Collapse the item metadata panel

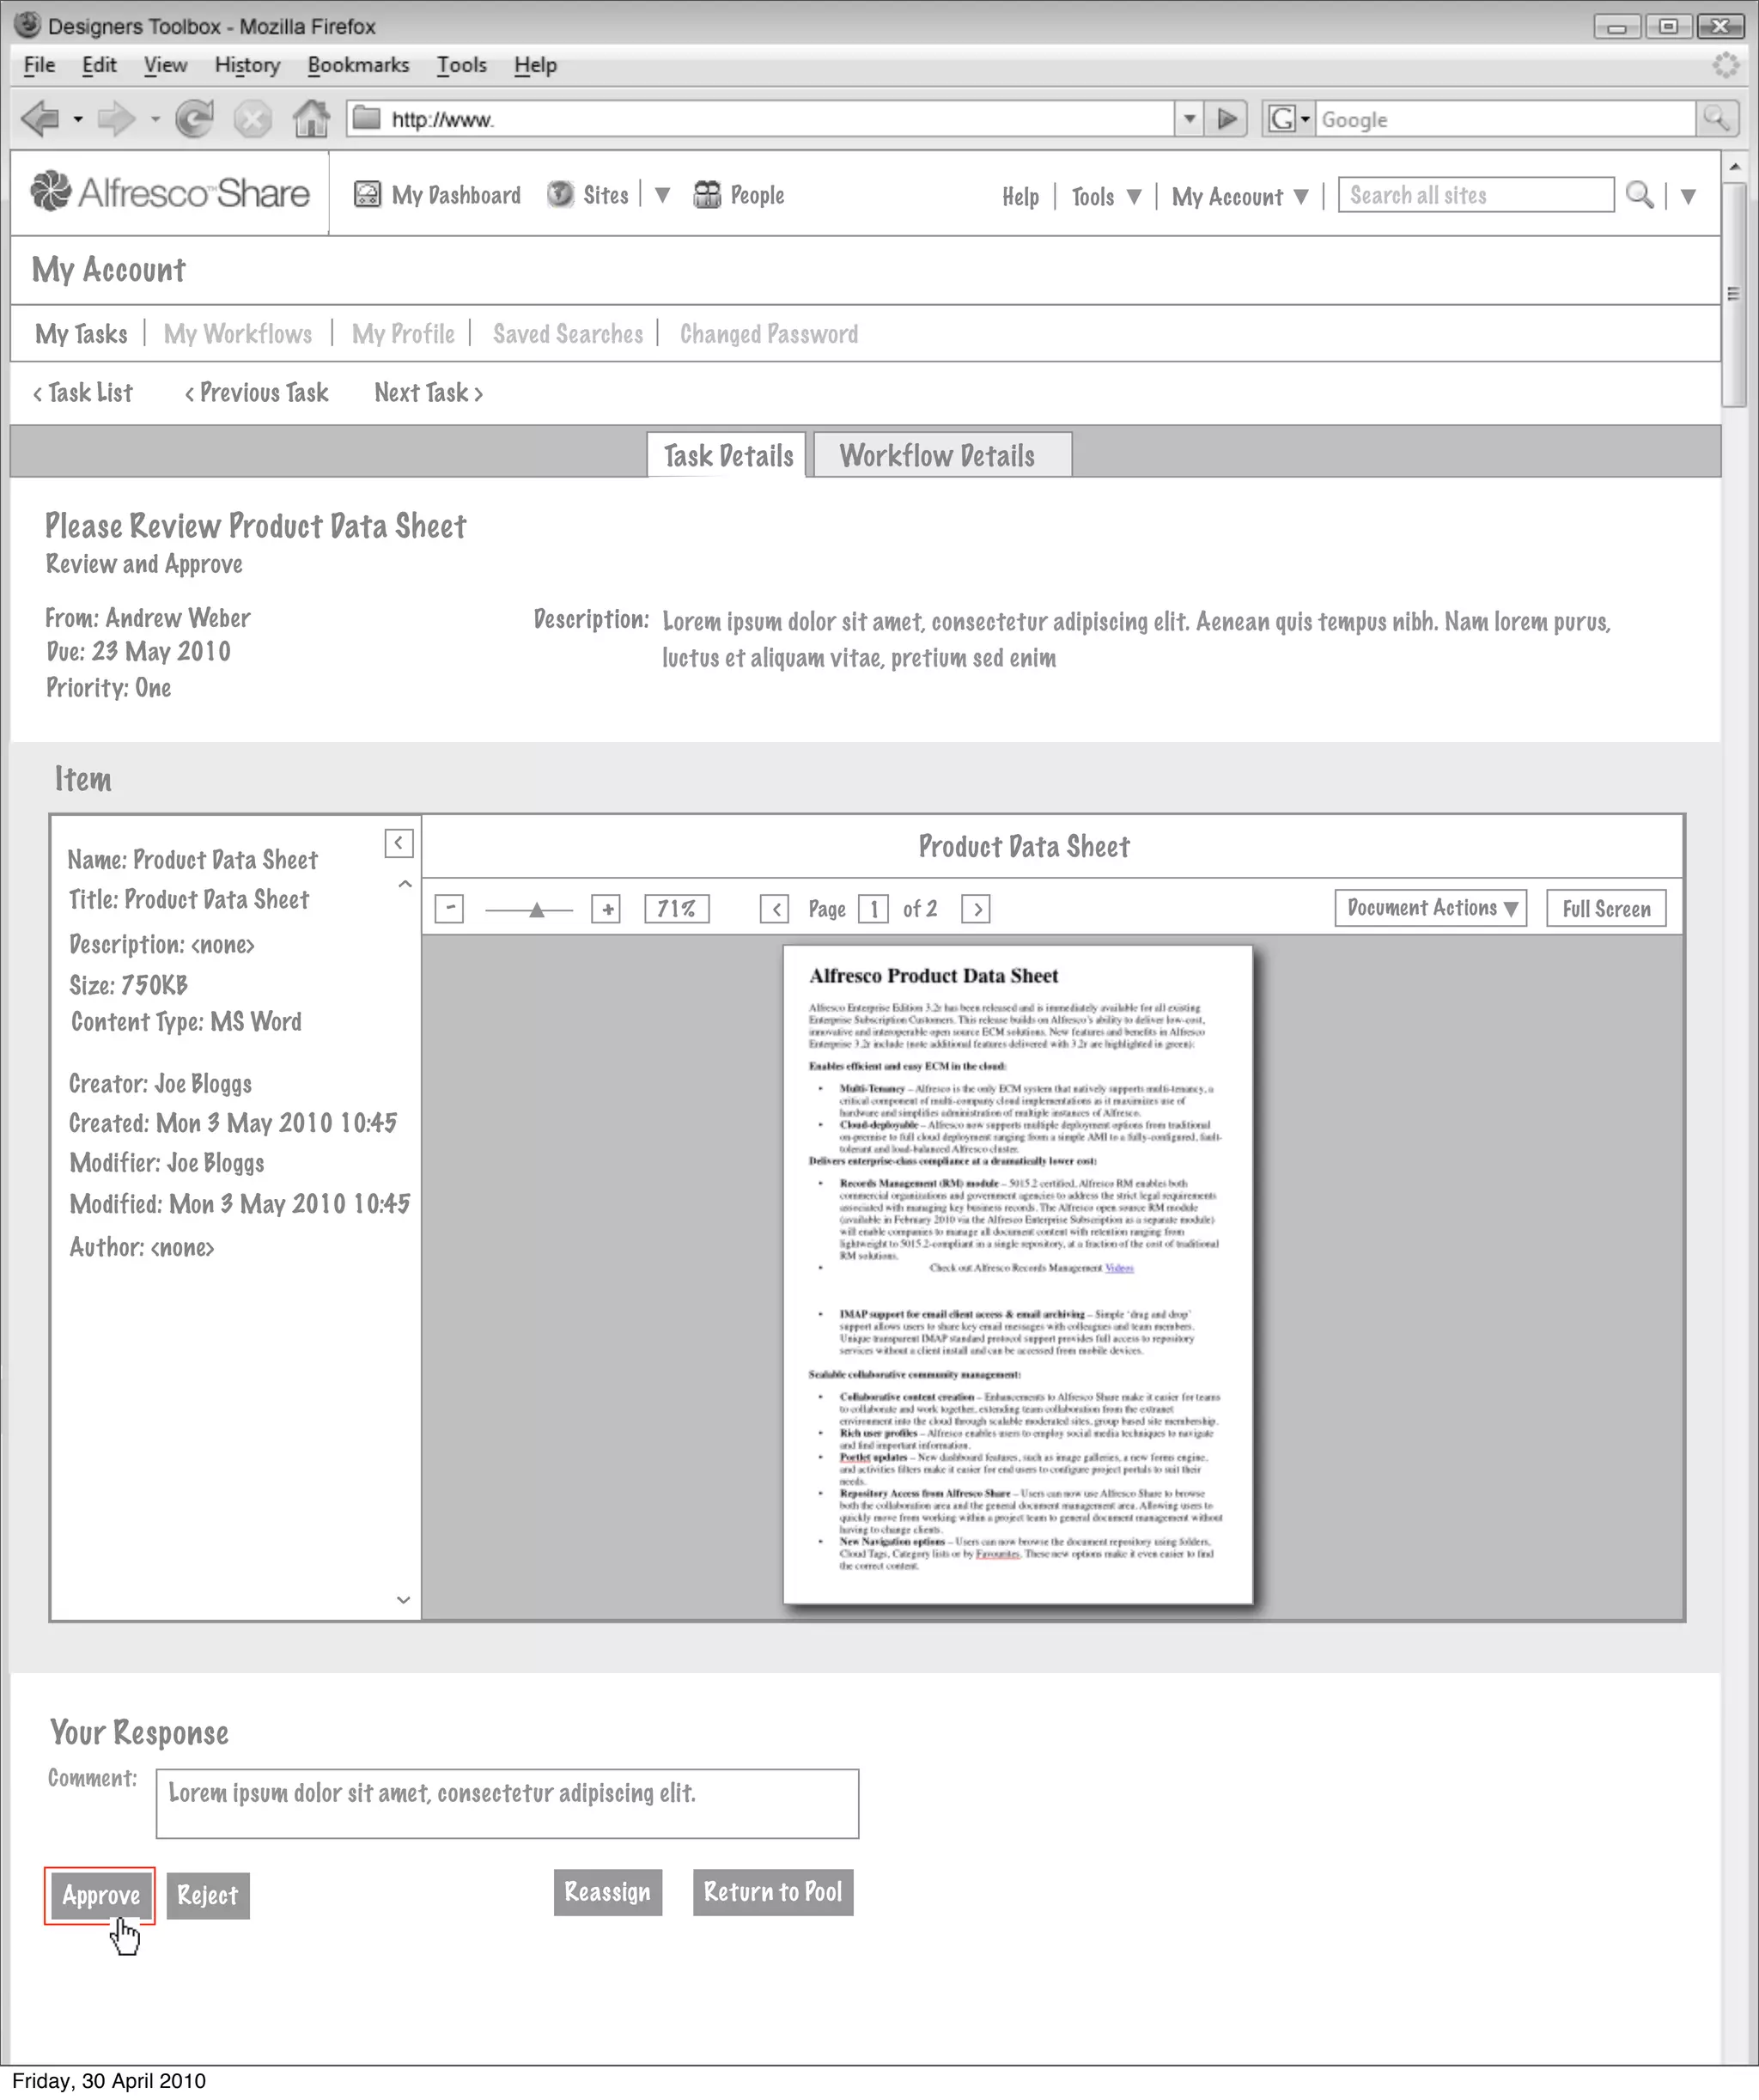click(x=398, y=843)
